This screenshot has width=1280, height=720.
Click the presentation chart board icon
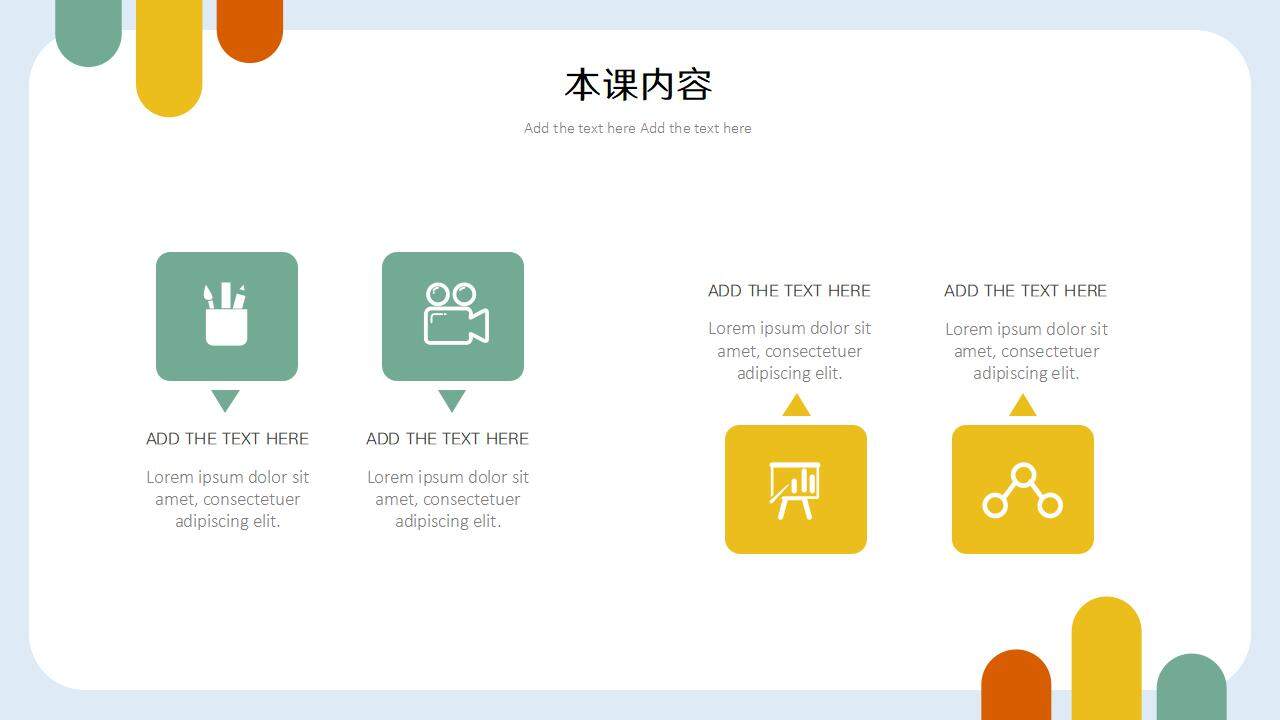point(795,490)
